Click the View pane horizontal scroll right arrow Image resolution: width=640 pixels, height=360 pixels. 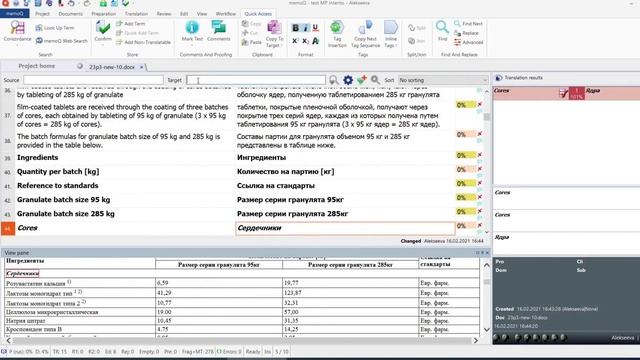[476, 340]
